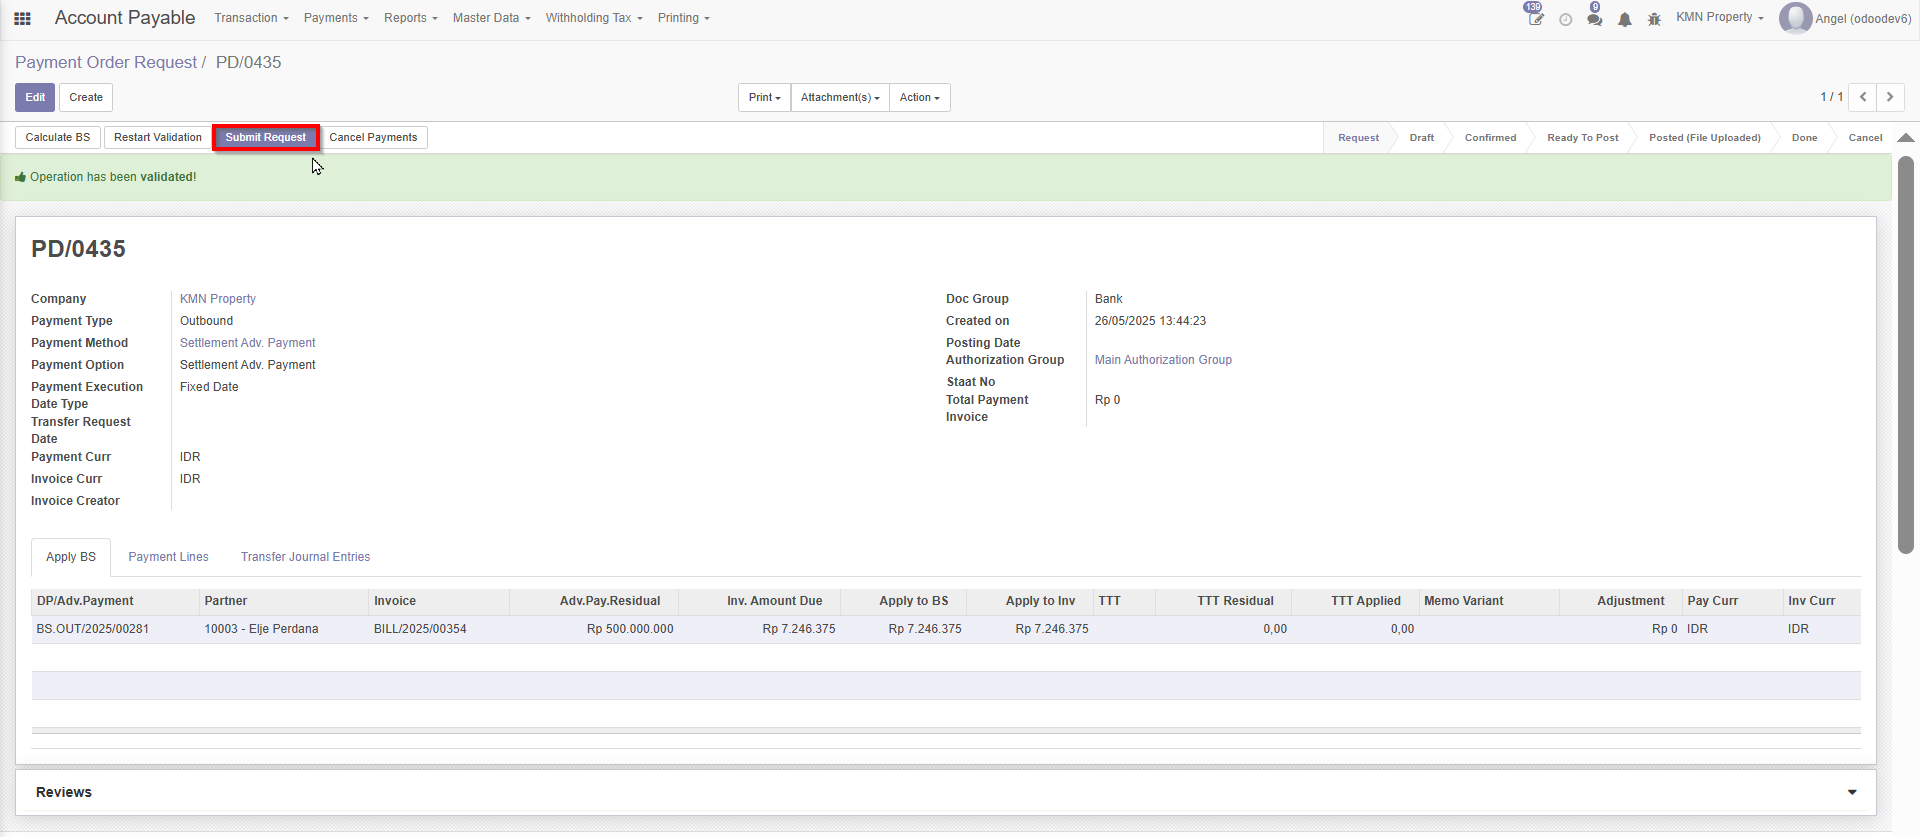Image resolution: width=1920 pixels, height=837 pixels.
Task: Switch to the Transfer Journal Entries tab
Action: [x=305, y=557]
